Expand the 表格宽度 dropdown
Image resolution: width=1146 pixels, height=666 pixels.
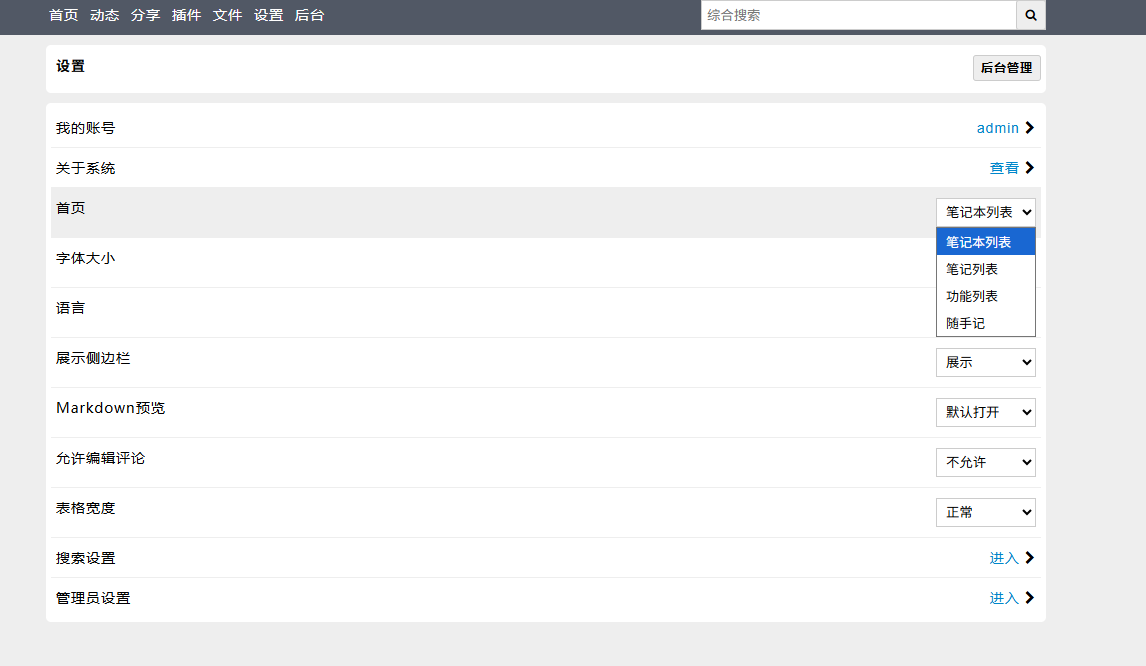coord(985,512)
